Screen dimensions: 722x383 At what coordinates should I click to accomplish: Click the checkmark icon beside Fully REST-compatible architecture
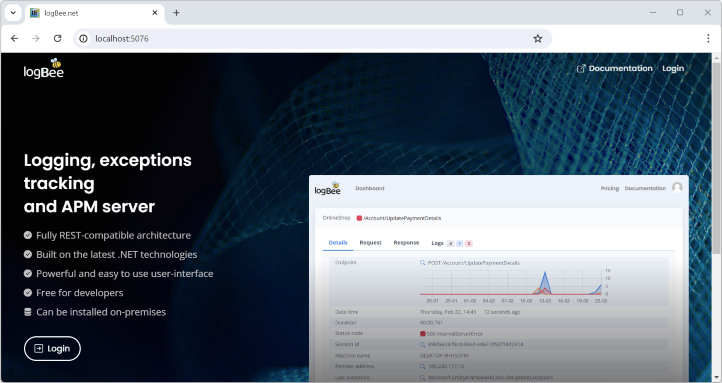coord(28,235)
